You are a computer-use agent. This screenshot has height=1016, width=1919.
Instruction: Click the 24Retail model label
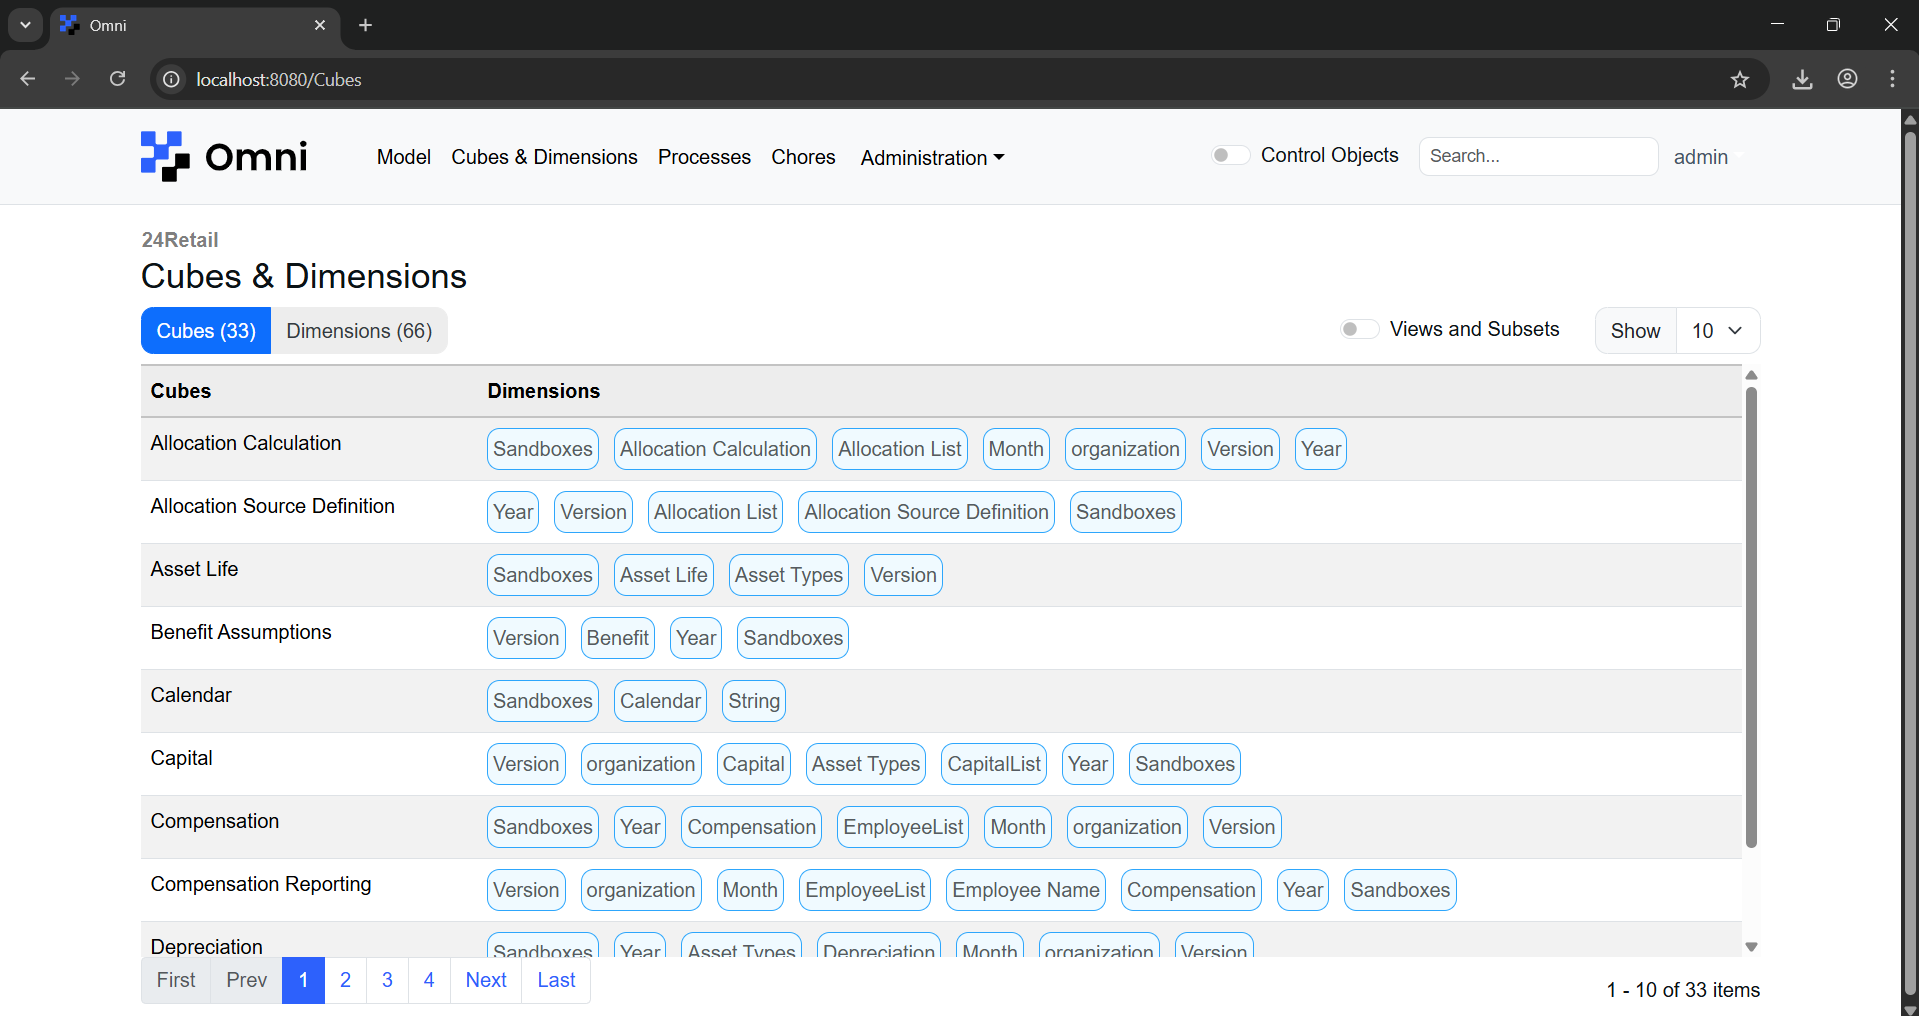(x=180, y=240)
